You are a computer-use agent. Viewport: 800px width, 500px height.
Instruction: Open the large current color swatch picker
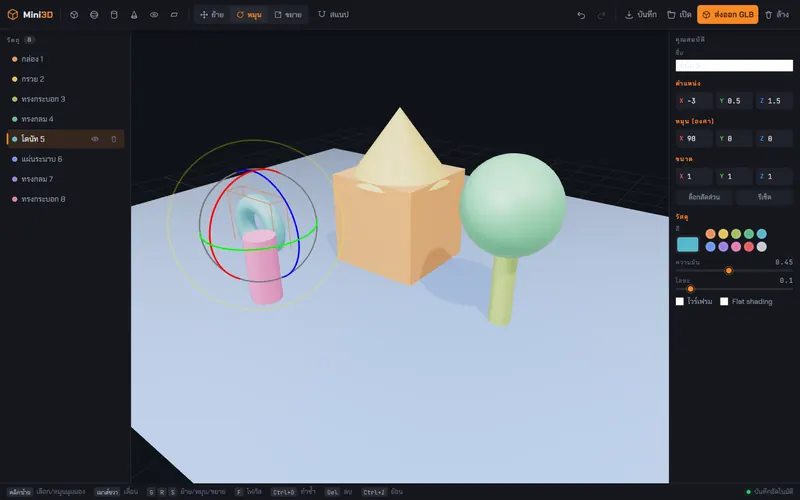pyautogui.click(x=688, y=244)
